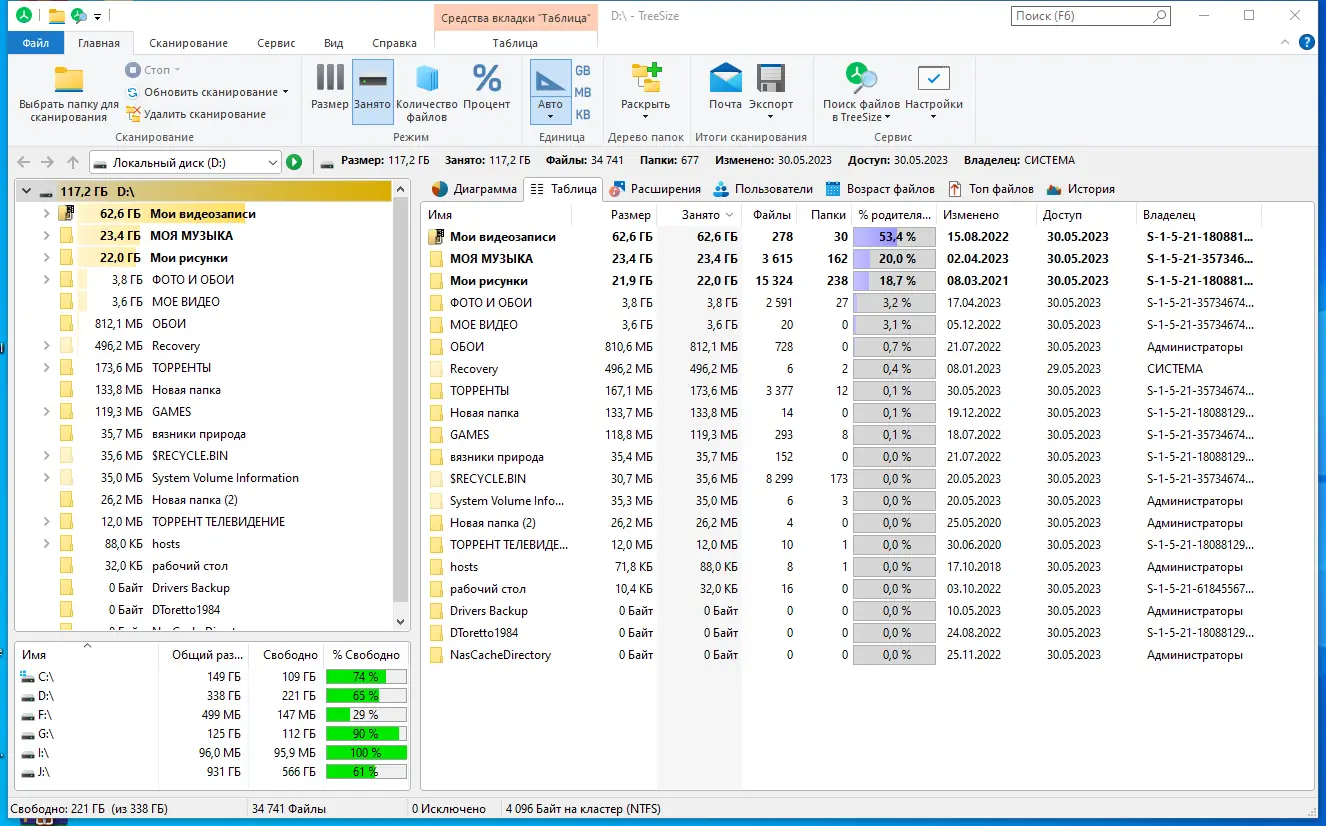
Task: Set units to MB
Action: click(x=582, y=92)
